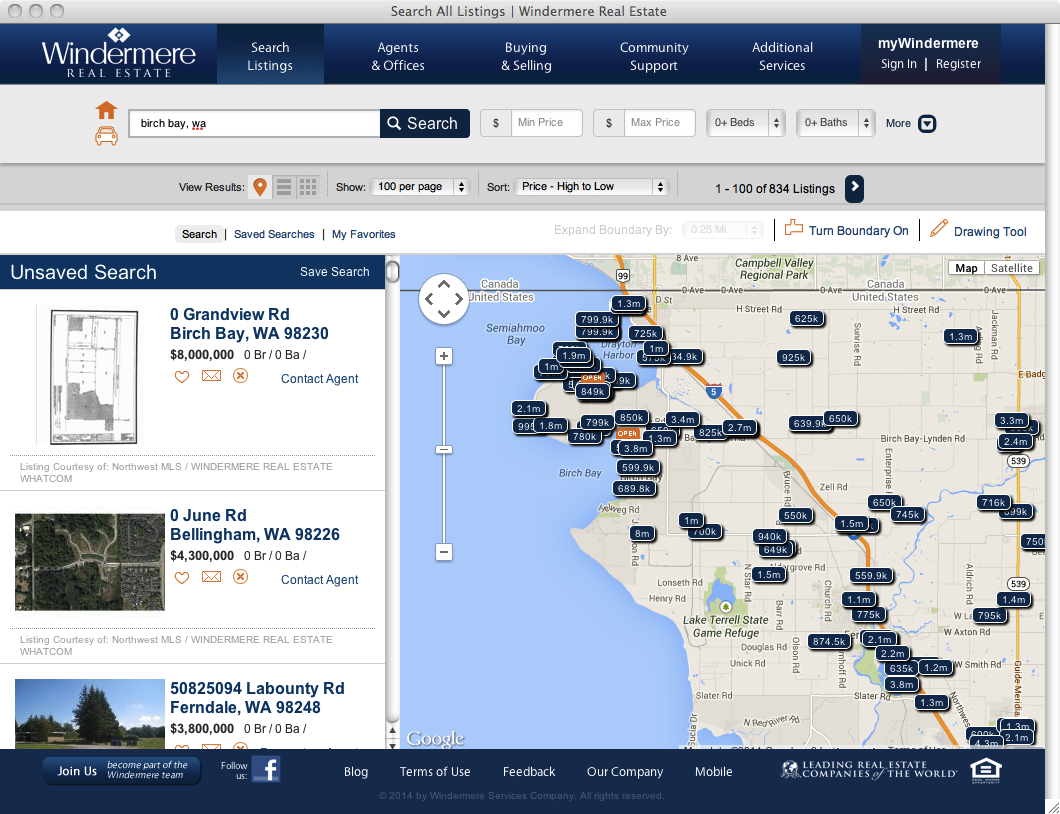Viewport: 1060px width, 814px height.
Task: Open the 874.5k map price marker
Action: coord(829,641)
